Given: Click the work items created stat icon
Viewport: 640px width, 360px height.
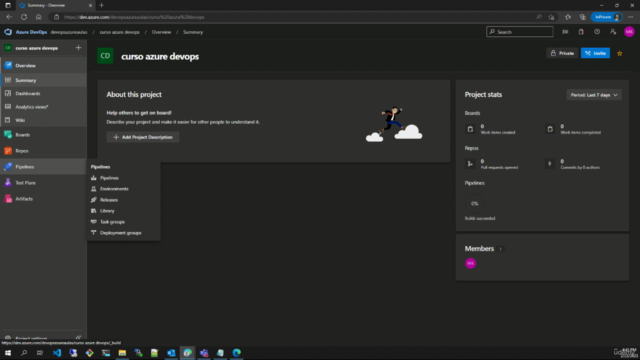Looking at the screenshot, I should coord(470,129).
